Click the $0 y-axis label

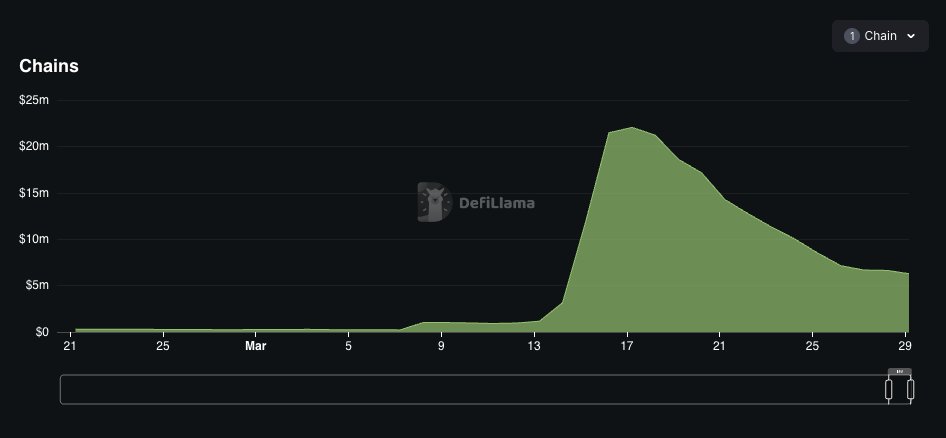click(x=42, y=332)
